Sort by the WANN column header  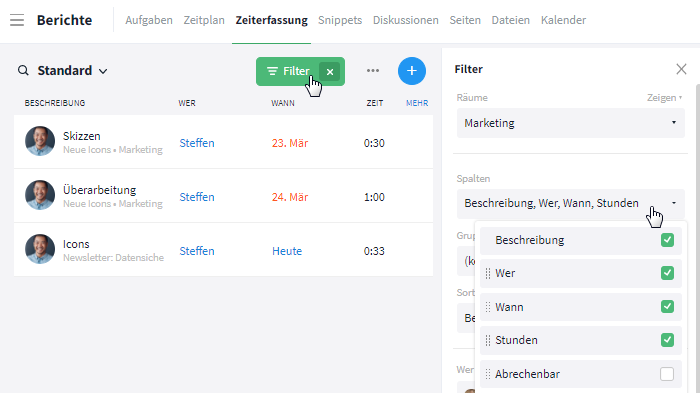(x=283, y=103)
